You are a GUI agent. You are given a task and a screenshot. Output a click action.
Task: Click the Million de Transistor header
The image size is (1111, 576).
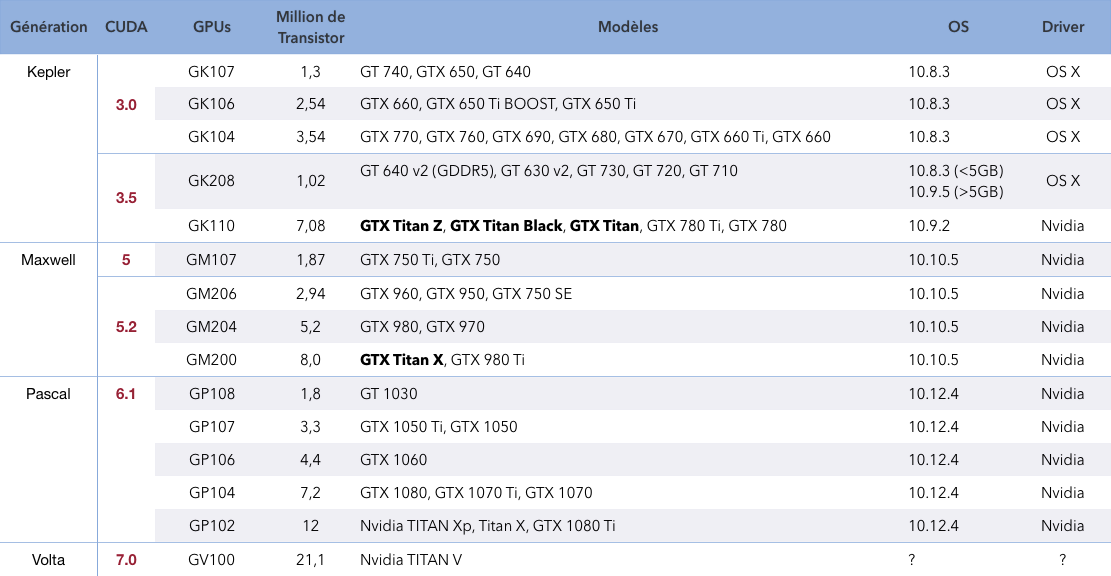point(310,27)
